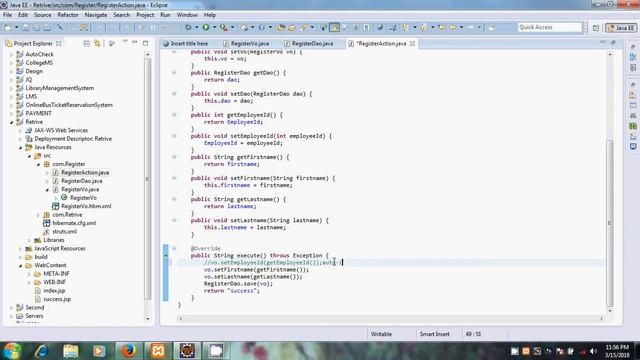Open the Source menu
This screenshot has width=640, height=360.
click(42, 15)
